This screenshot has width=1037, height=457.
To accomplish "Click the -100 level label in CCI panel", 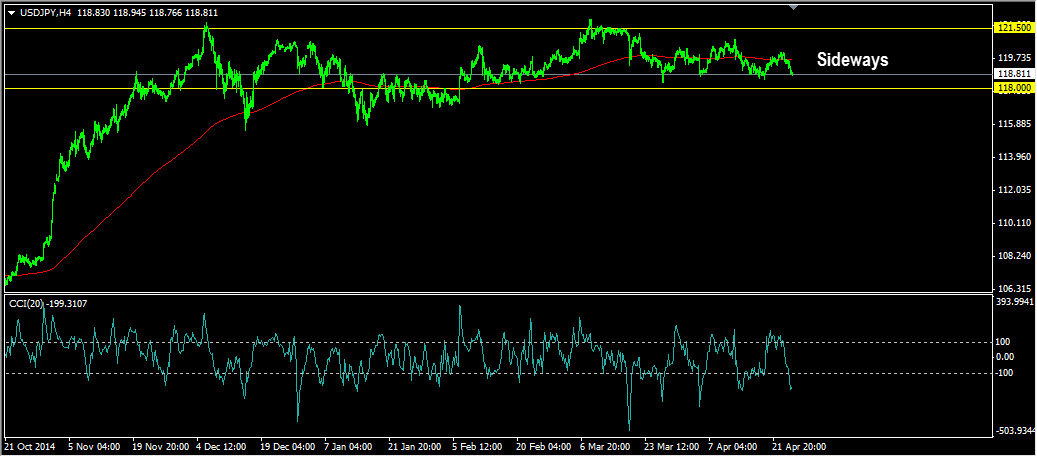I will pyautogui.click(x=1005, y=373).
